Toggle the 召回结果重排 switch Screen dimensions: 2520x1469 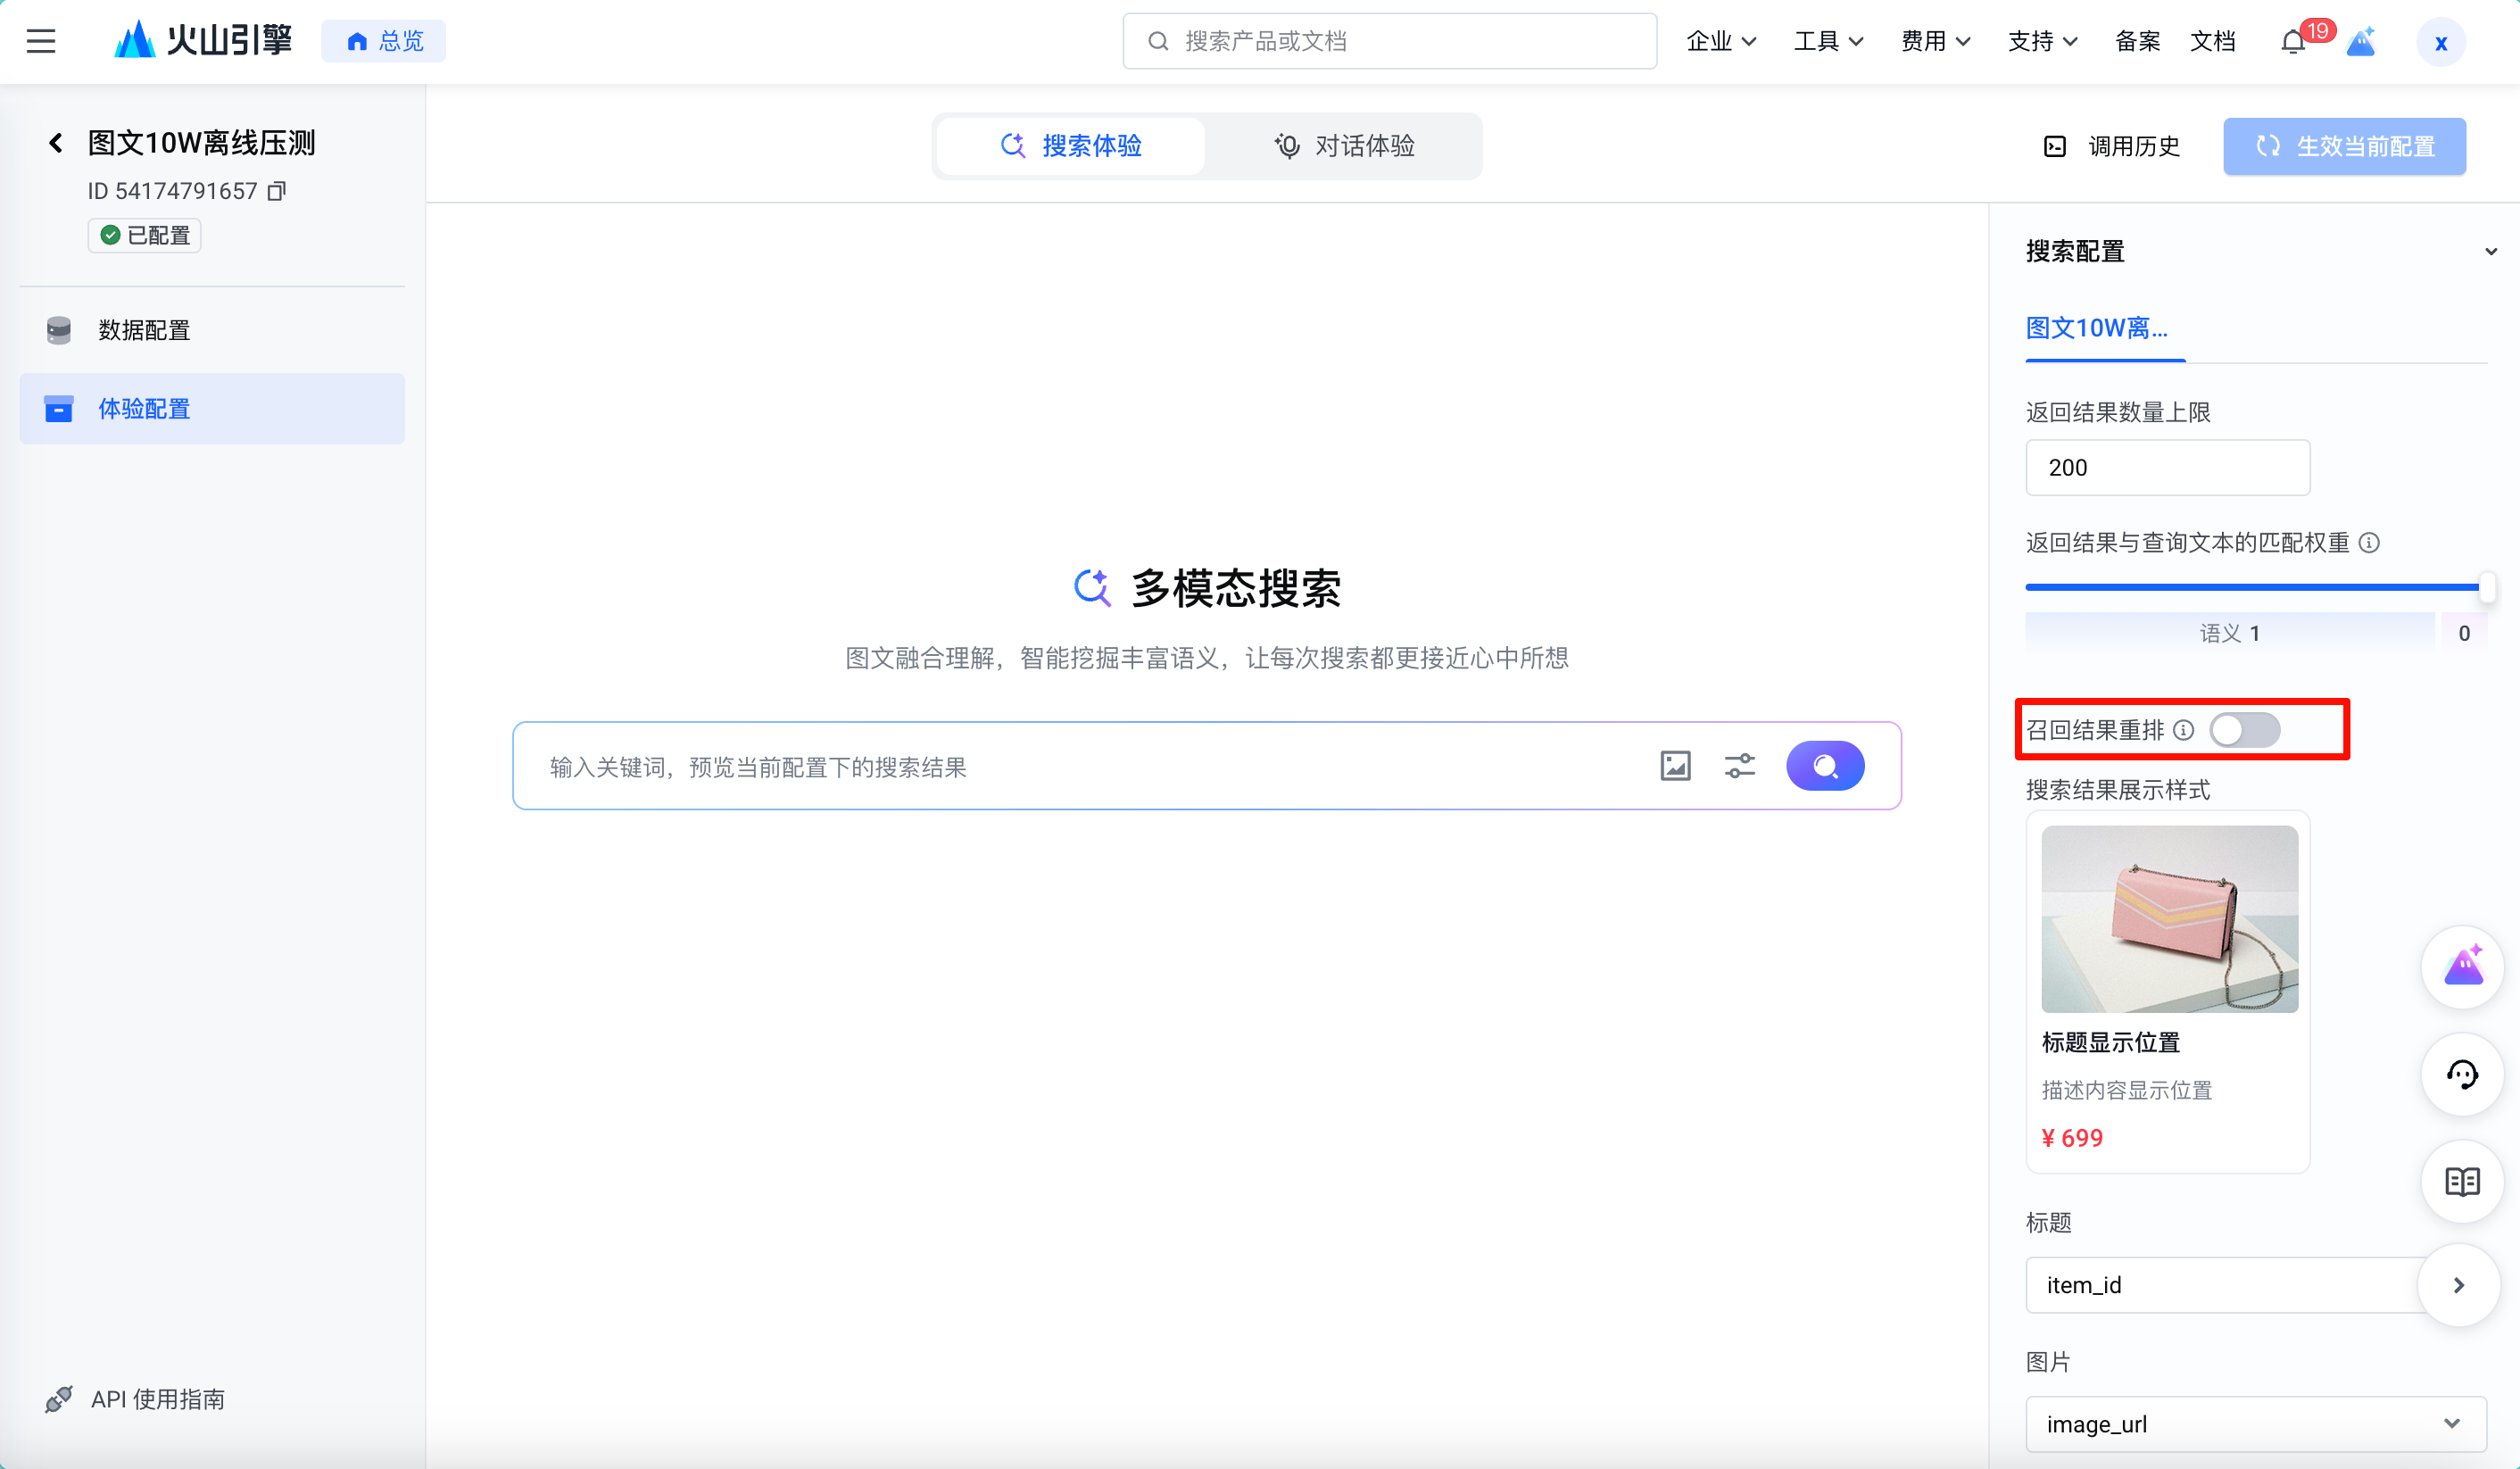tap(2244, 730)
